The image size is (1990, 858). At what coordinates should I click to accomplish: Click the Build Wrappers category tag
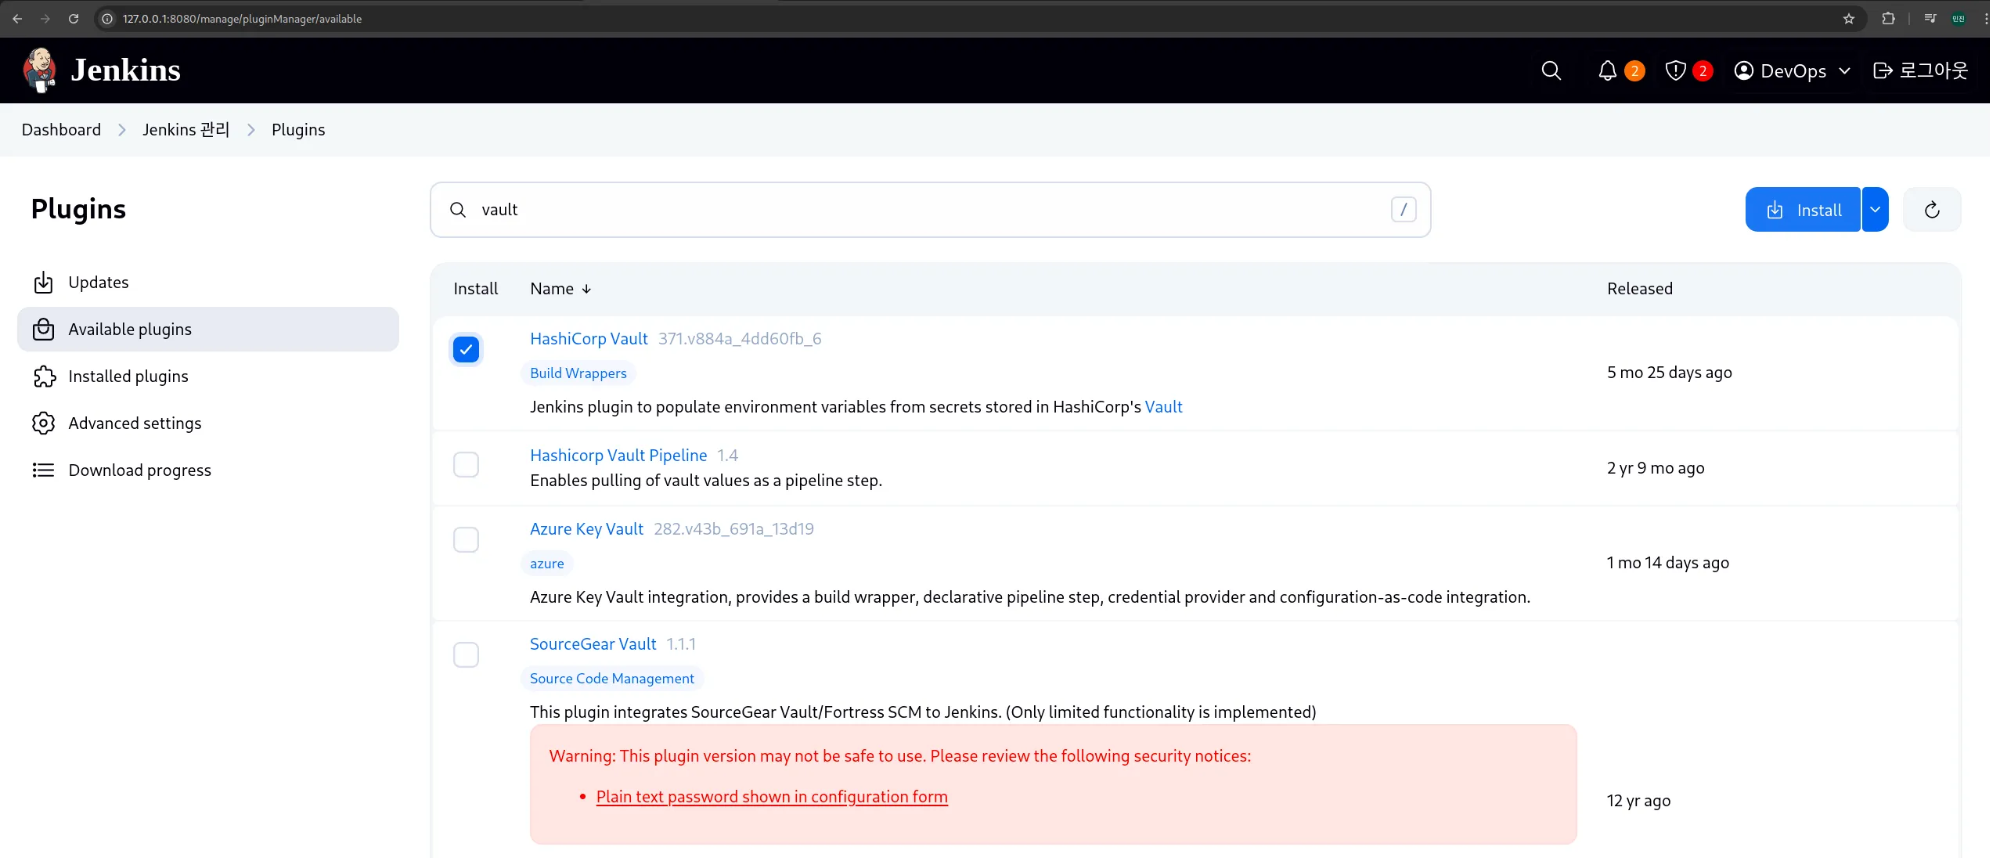pos(578,373)
